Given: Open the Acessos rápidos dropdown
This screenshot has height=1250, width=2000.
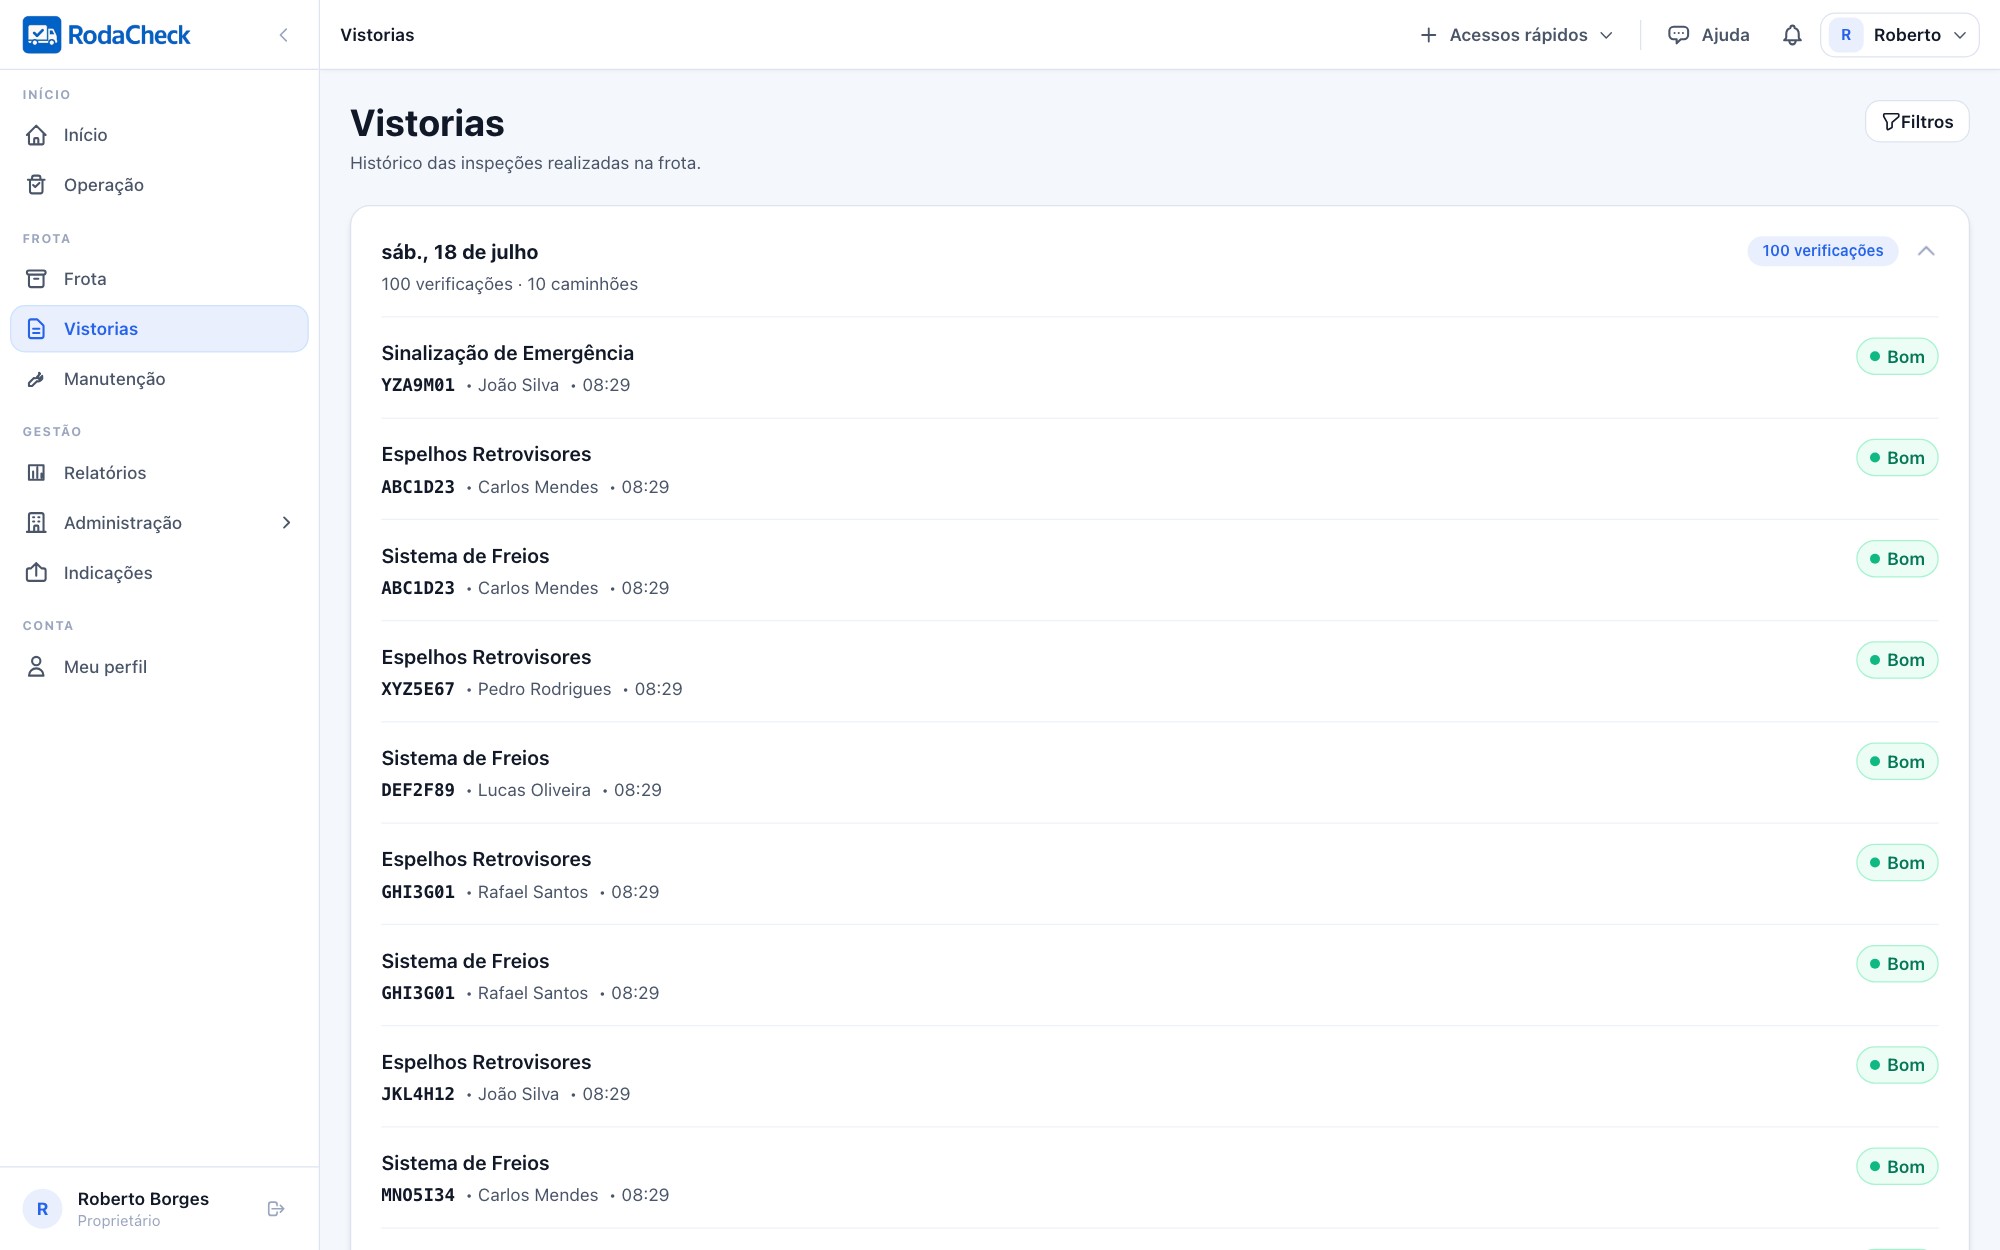Looking at the screenshot, I should coord(1516,35).
